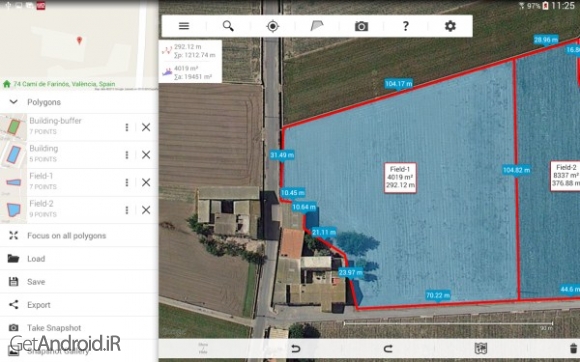Tap the red location pin on mini map

coord(79,41)
